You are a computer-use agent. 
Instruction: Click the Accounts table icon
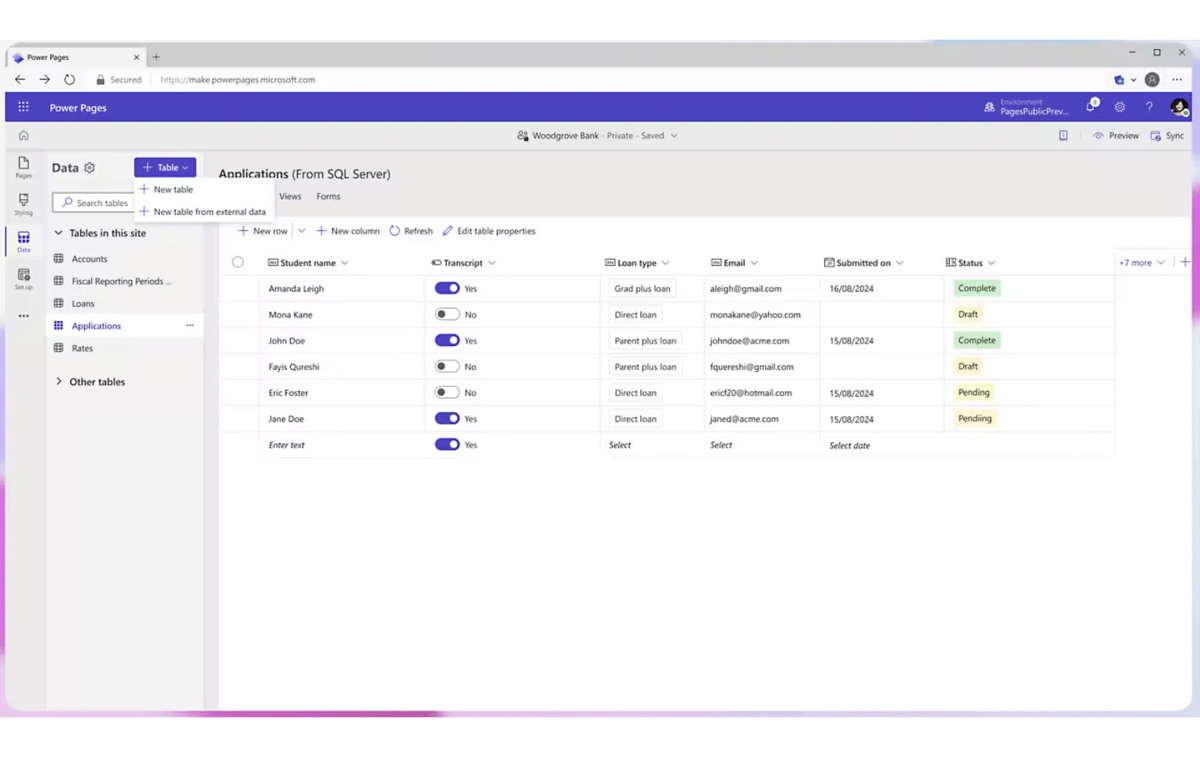(x=58, y=259)
